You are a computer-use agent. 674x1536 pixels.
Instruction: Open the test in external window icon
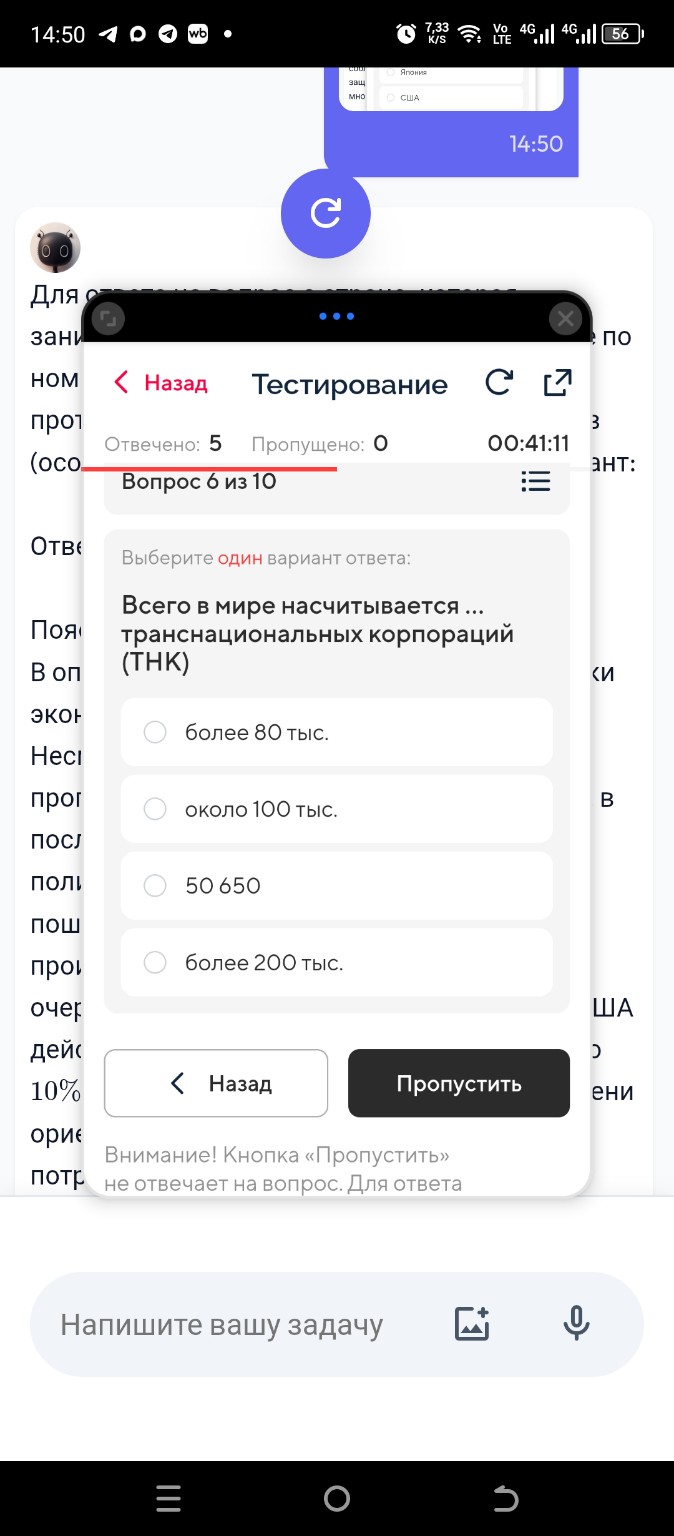click(557, 382)
